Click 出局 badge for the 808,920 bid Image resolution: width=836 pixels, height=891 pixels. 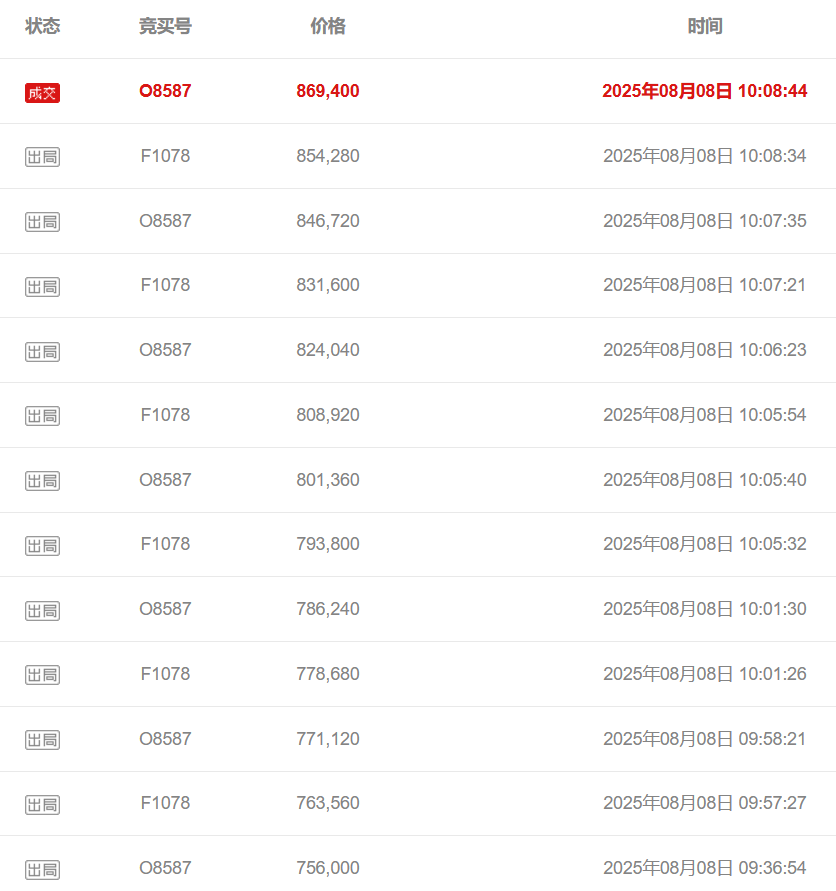point(42,416)
